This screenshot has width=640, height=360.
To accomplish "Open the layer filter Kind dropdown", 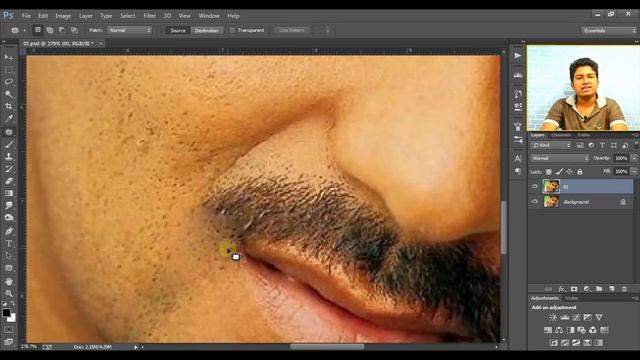I will tap(551, 145).
